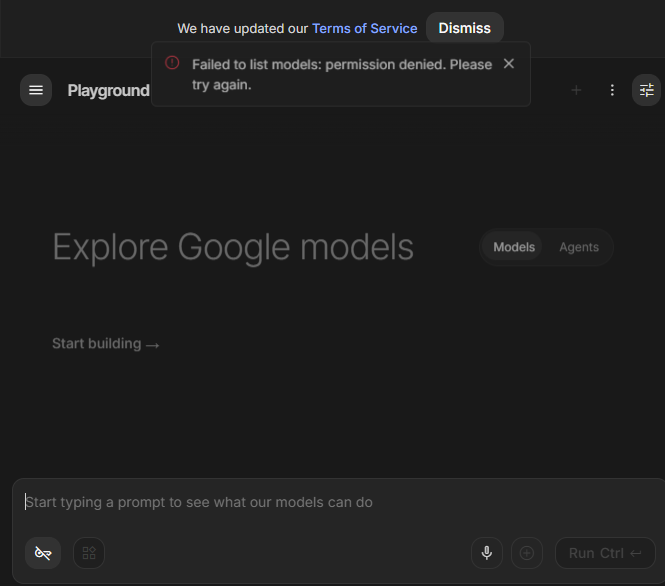Click the Run Ctrl button
This screenshot has height=586, width=665.
pos(605,553)
